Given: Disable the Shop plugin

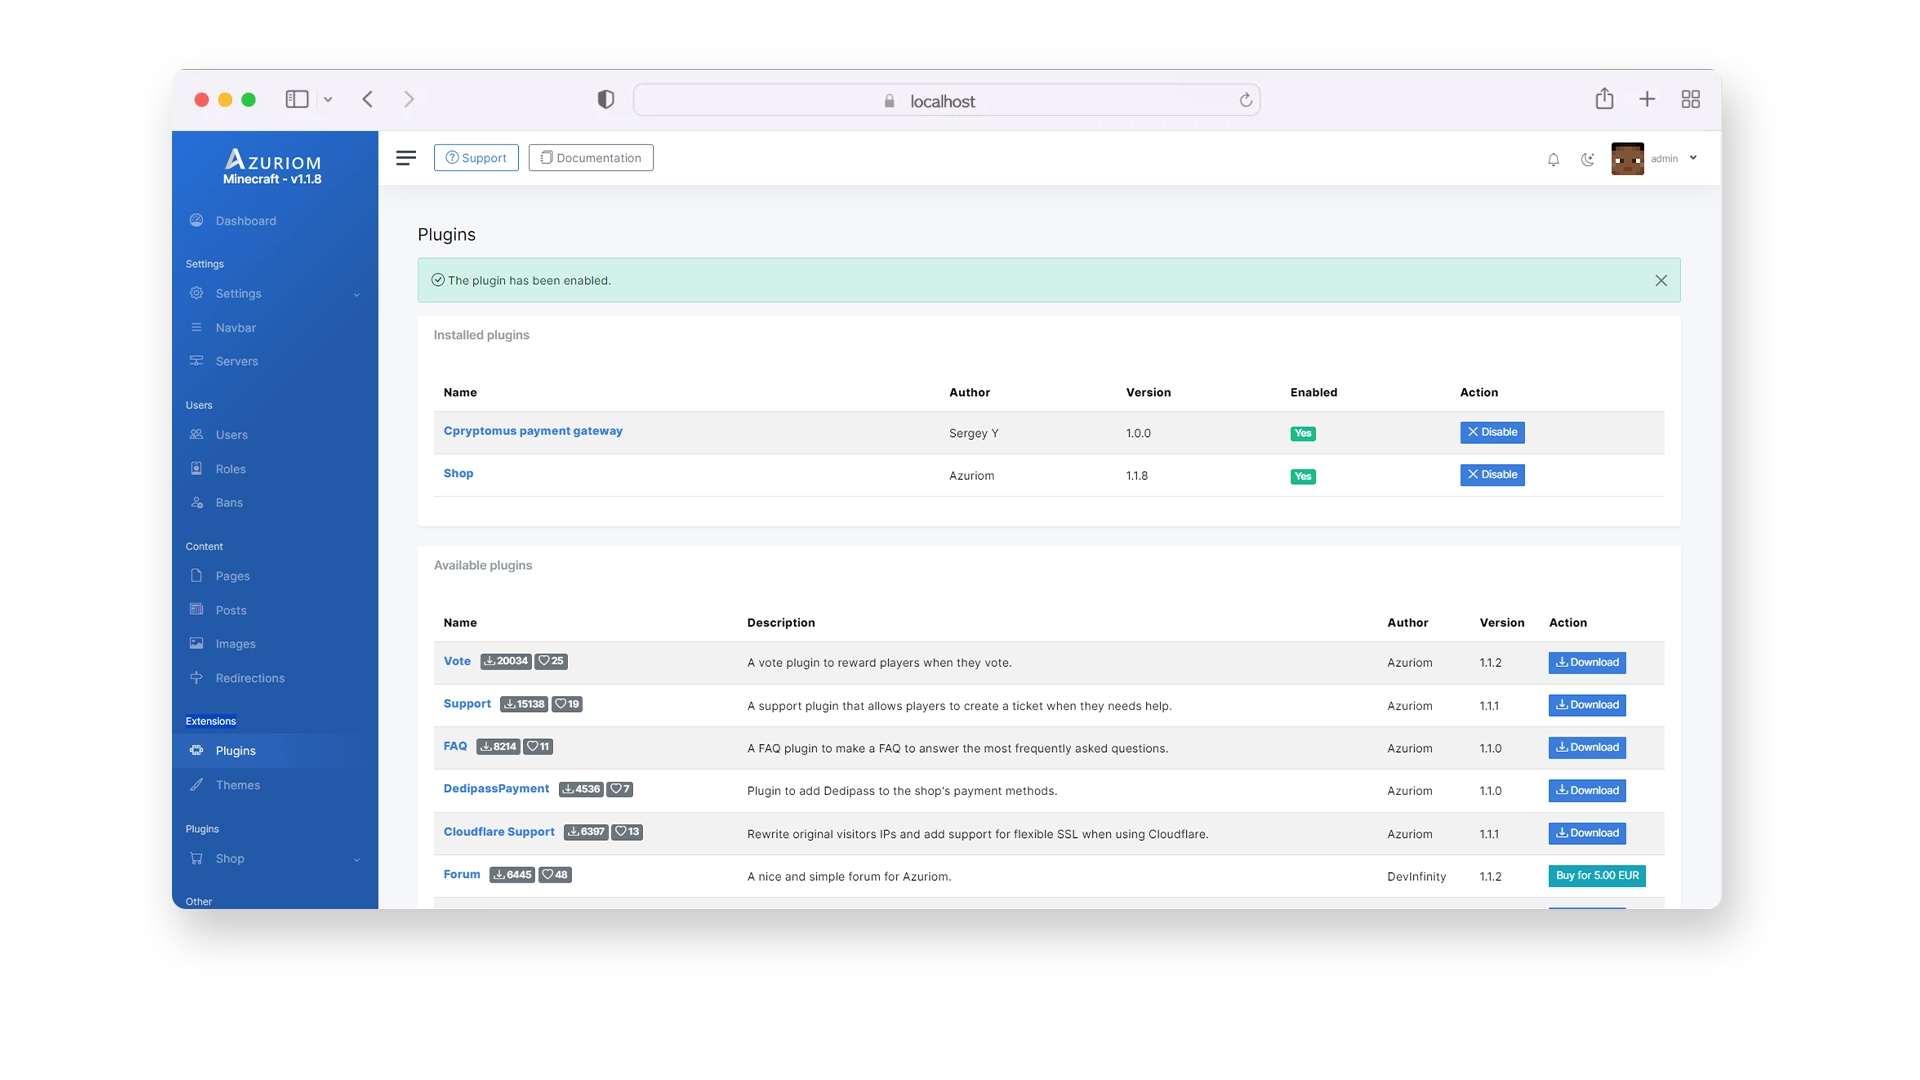Looking at the screenshot, I should [x=1492, y=475].
